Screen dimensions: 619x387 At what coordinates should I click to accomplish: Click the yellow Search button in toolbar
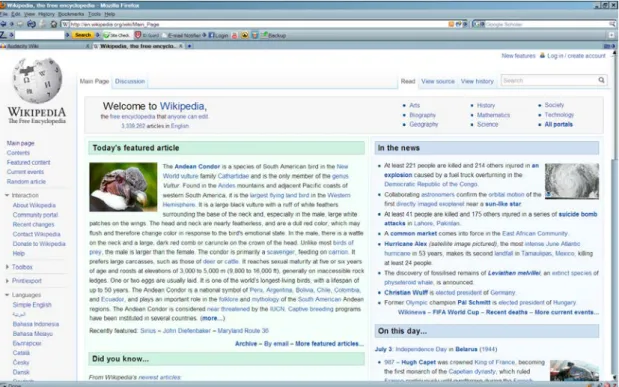[83, 35]
